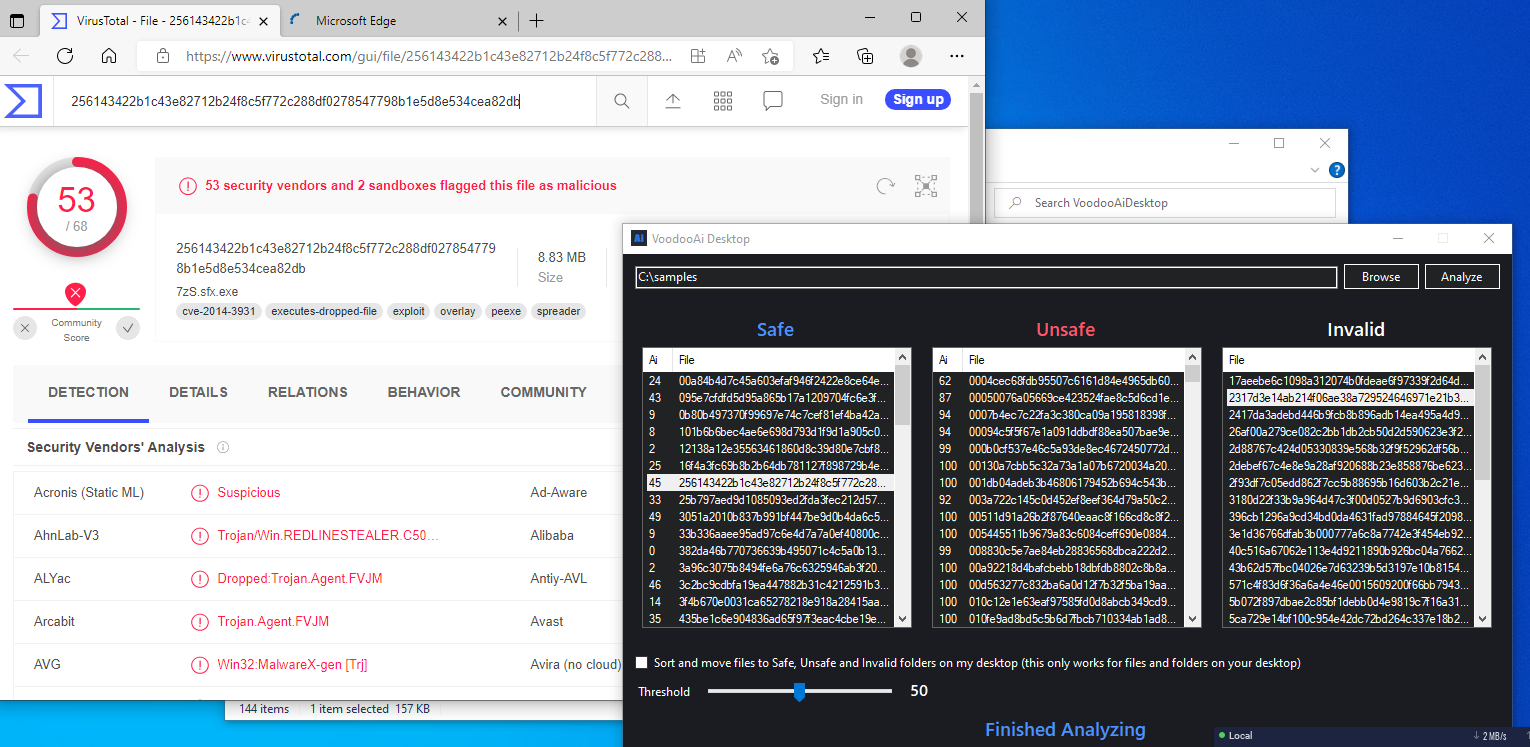Click info icon beside Security Vendors' Analysis

click(x=223, y=447)
